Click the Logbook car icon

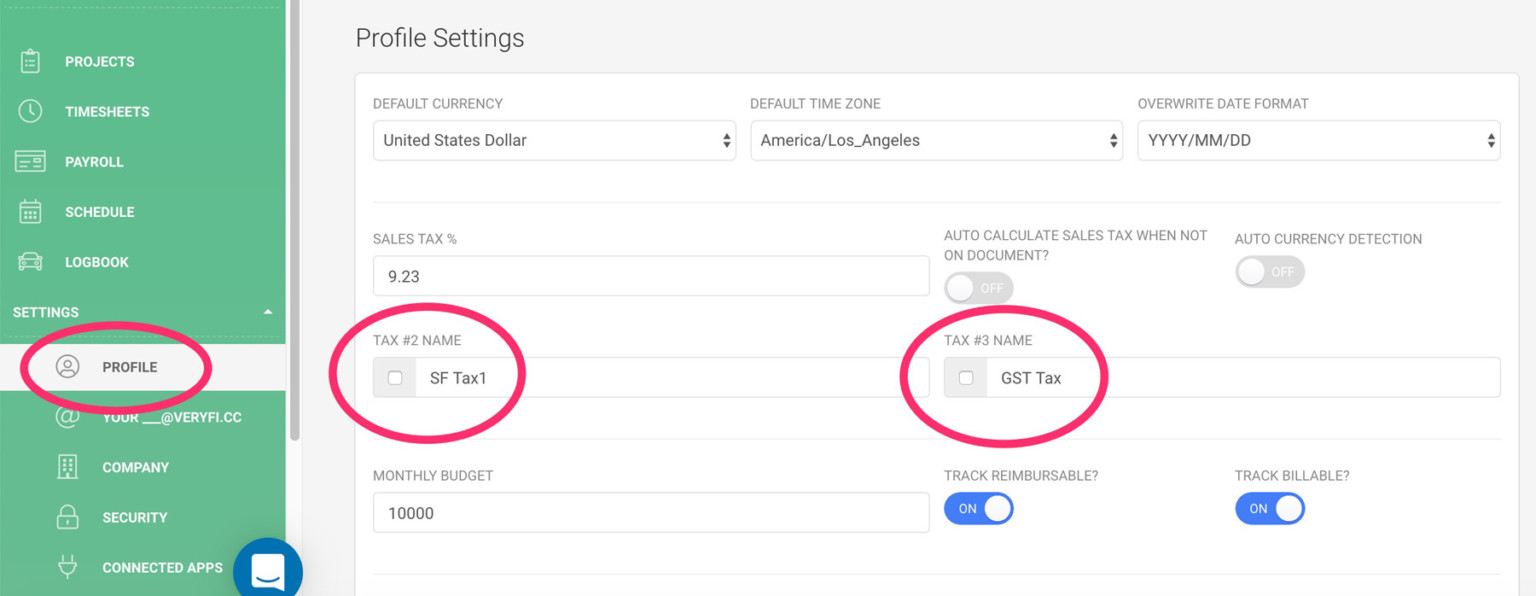[x=30, y=262]
